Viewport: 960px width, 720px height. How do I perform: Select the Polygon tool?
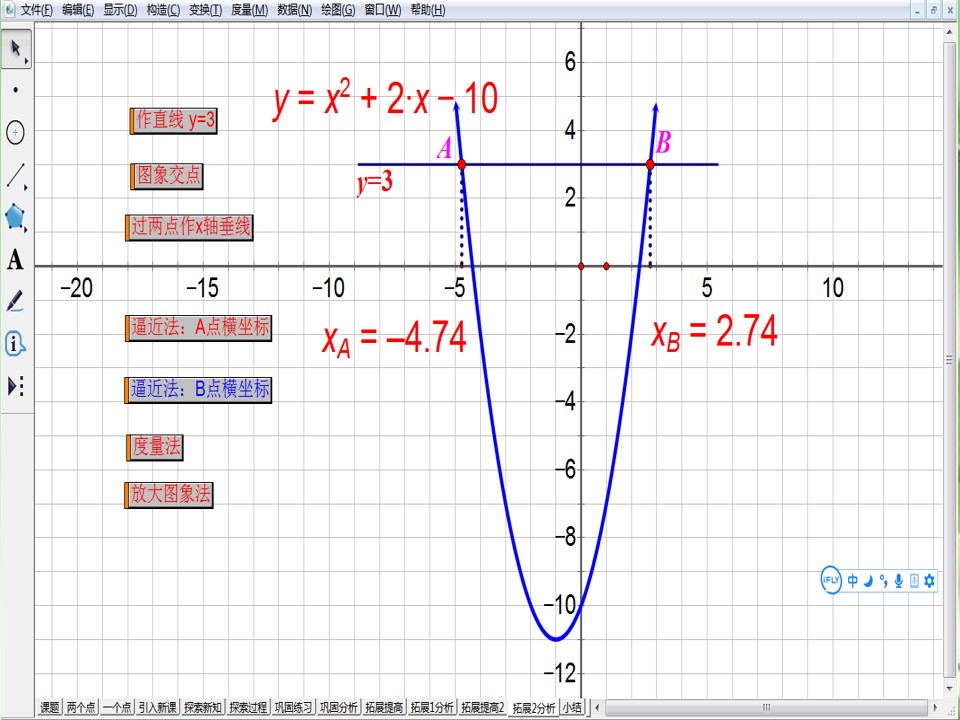coord(16,217)
